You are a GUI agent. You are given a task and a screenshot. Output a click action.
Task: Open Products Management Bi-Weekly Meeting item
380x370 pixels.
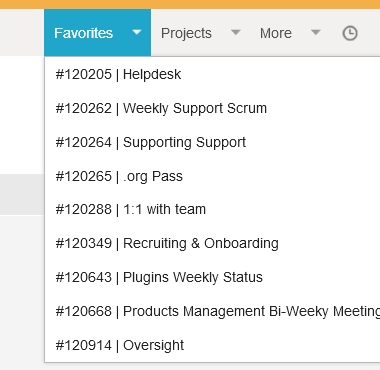point(212,311)
